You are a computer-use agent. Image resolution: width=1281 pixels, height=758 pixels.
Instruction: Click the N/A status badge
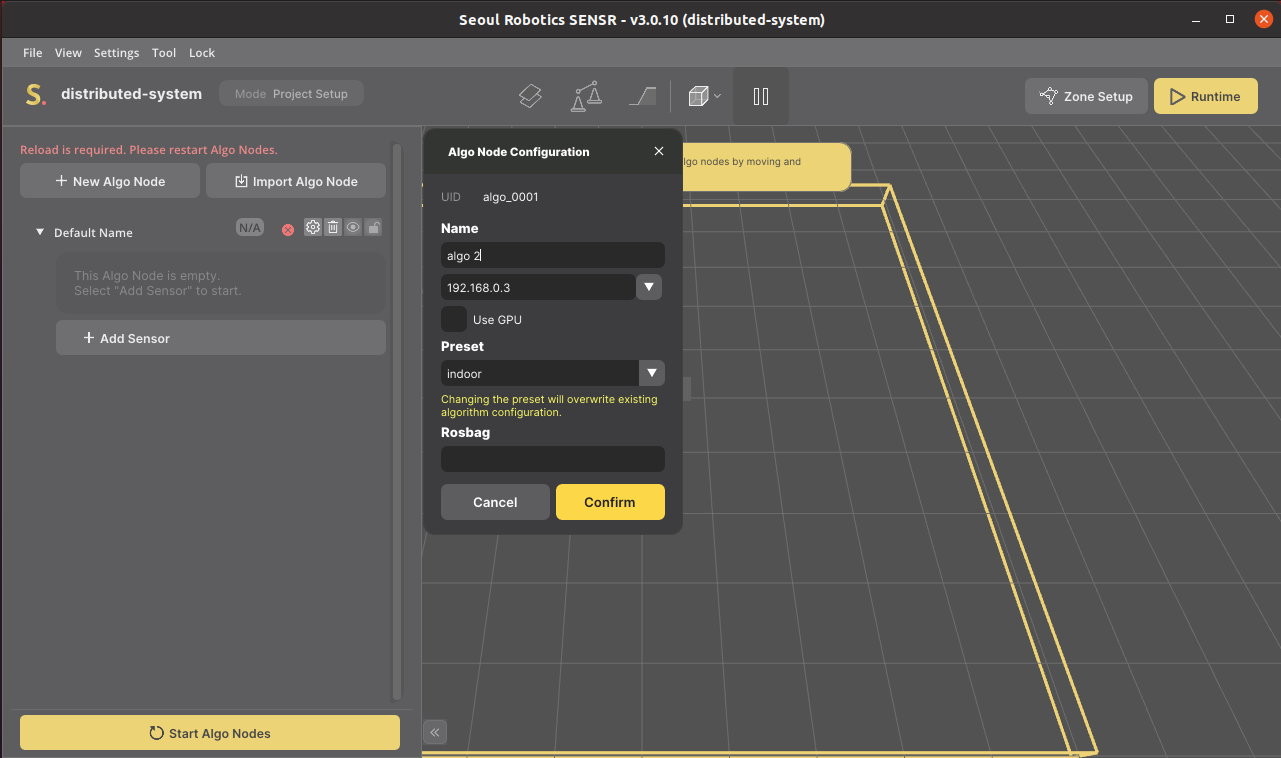pyautogui.click(x=249, y=228)
